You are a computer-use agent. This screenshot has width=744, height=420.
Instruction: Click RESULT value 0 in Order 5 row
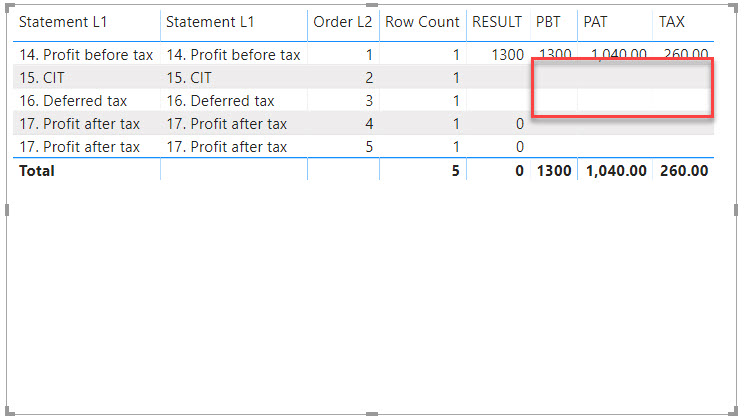[x=520, y=147]
